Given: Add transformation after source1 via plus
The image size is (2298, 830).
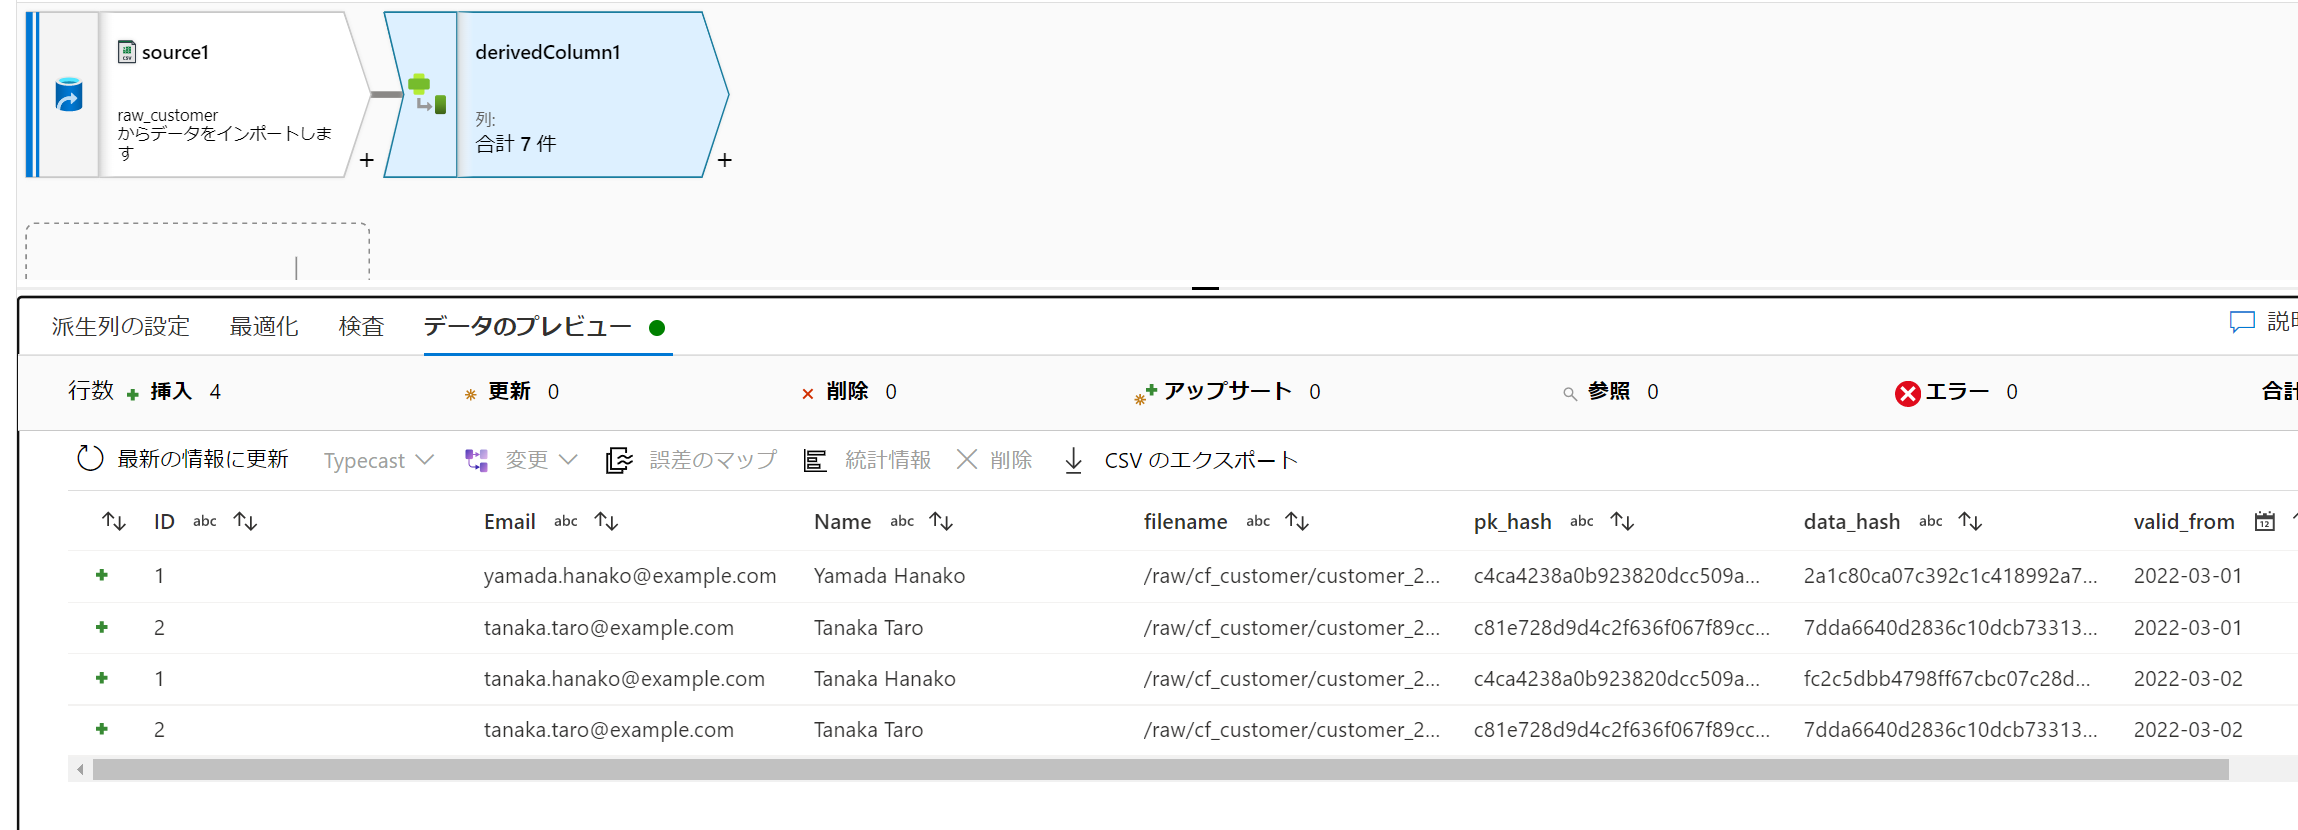Looking at the screenshot, I should point(367,160).
